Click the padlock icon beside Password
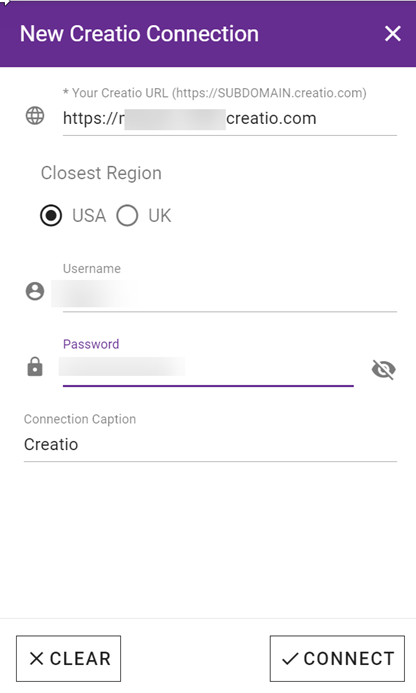 pyautogui.click(x=35, y=367)
